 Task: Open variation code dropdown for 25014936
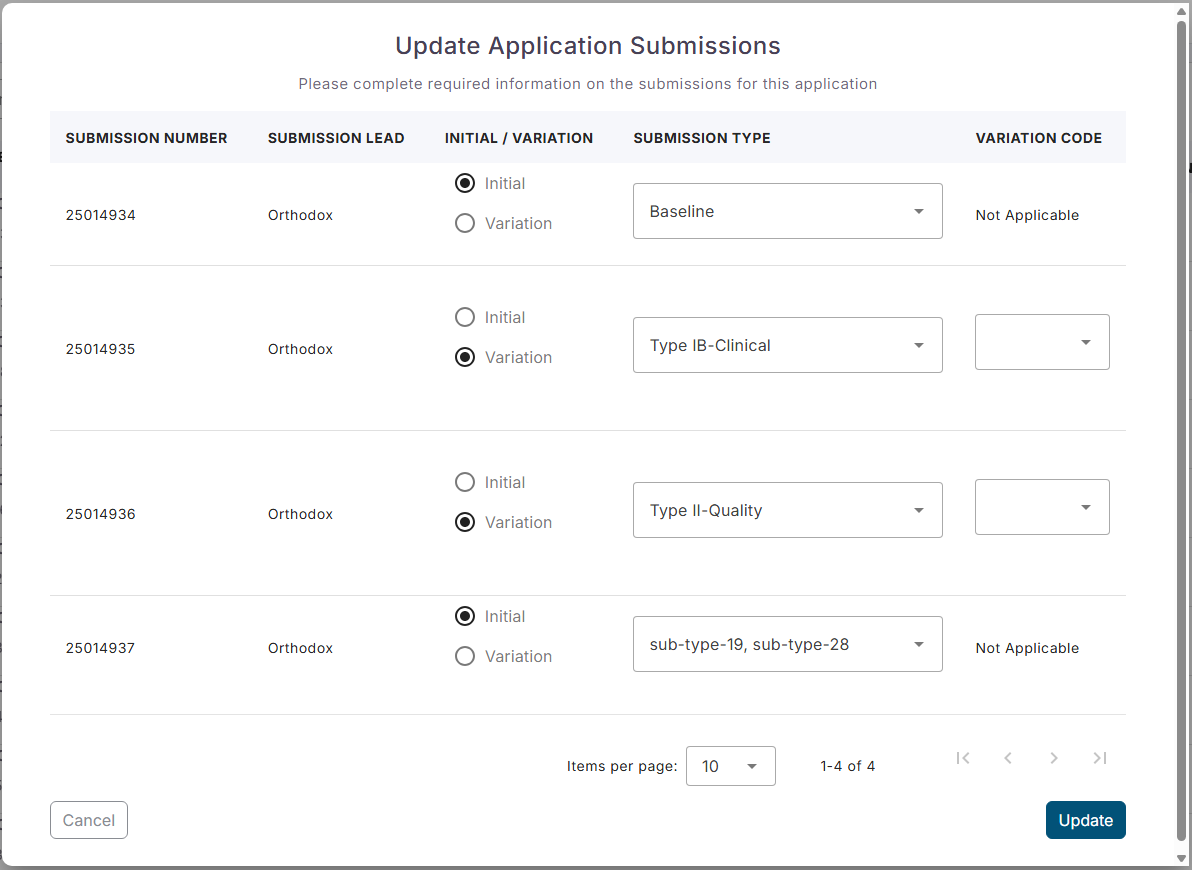[x=1042, y=507]
